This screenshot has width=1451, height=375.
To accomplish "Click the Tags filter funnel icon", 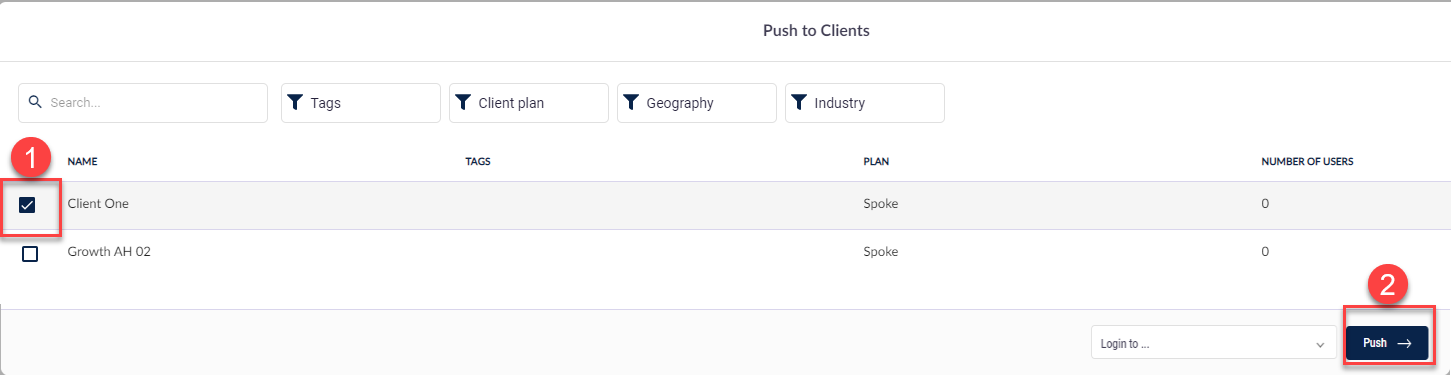I will (295, 102).
